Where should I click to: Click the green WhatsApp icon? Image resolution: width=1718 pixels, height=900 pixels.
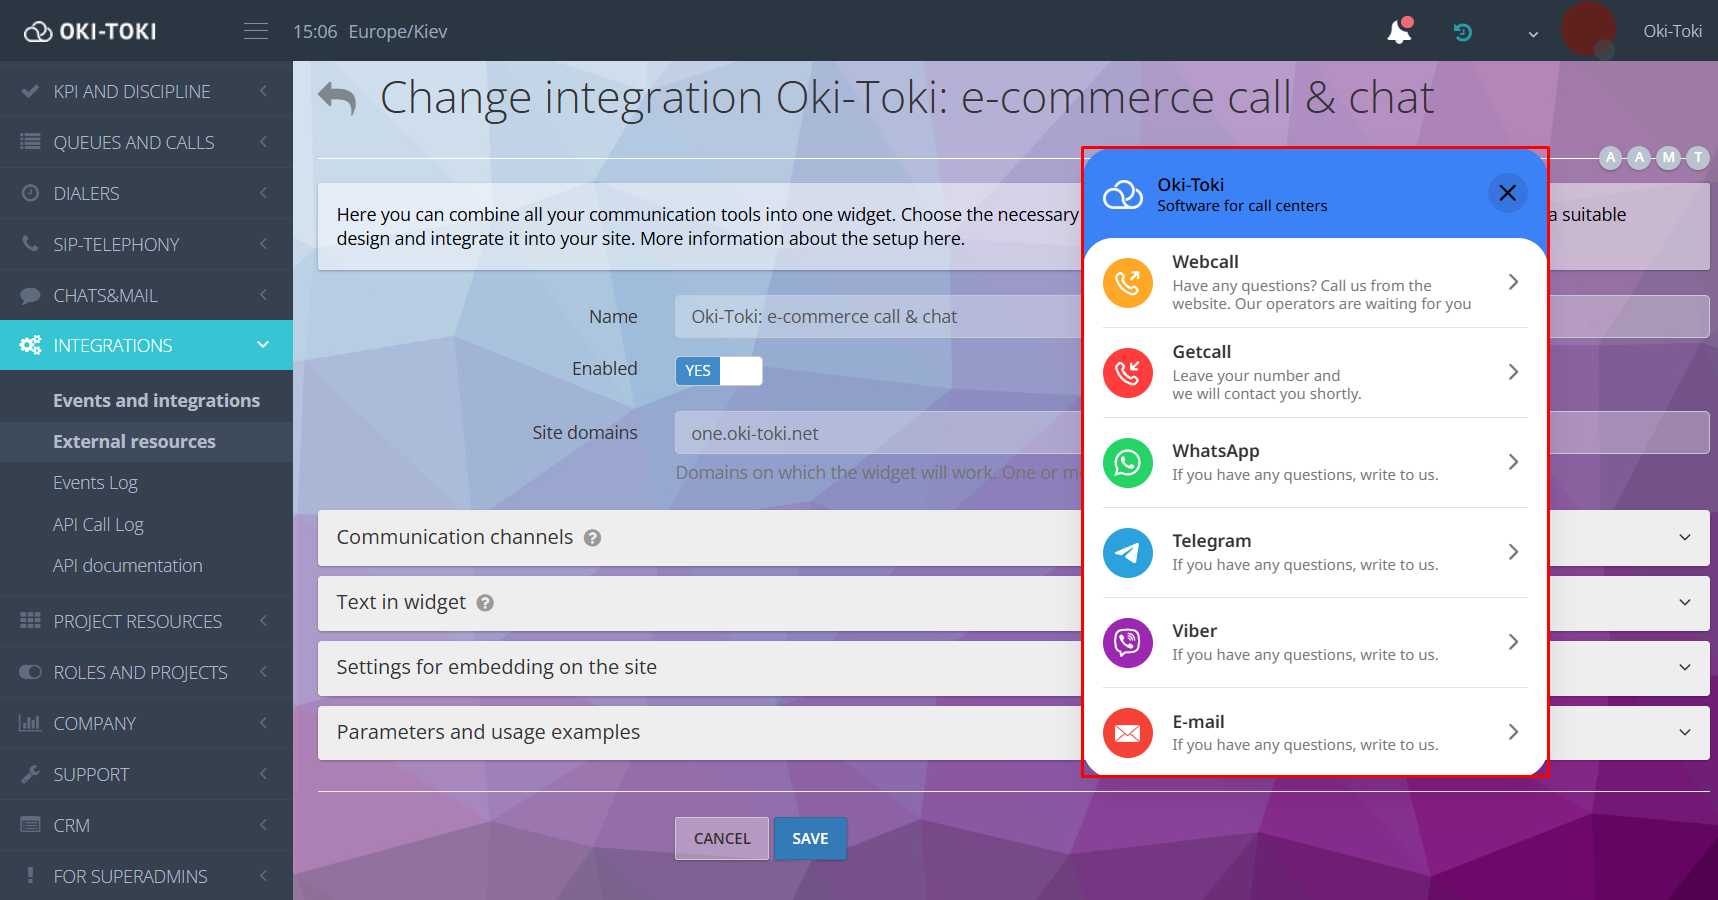(x=1127, y=463)
